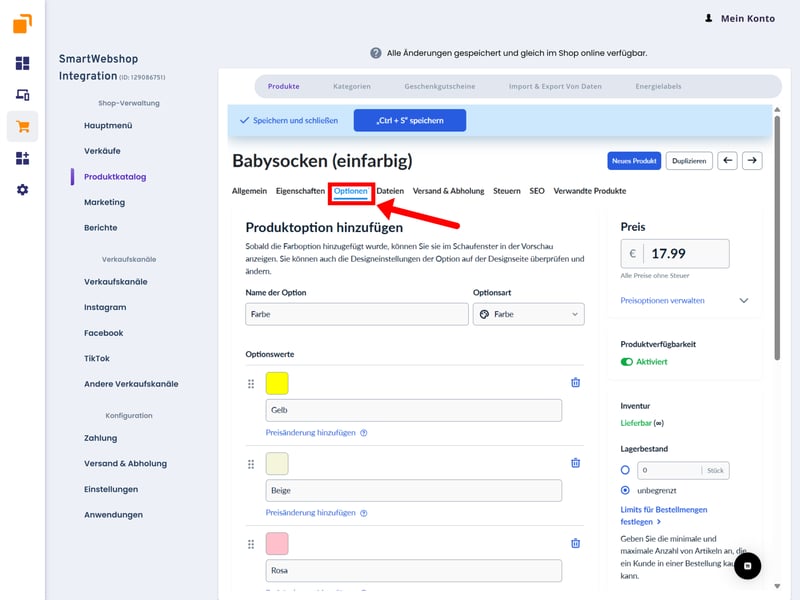Open Zahlung configuration item
800x600 pixels.
(x=101, y=438)
